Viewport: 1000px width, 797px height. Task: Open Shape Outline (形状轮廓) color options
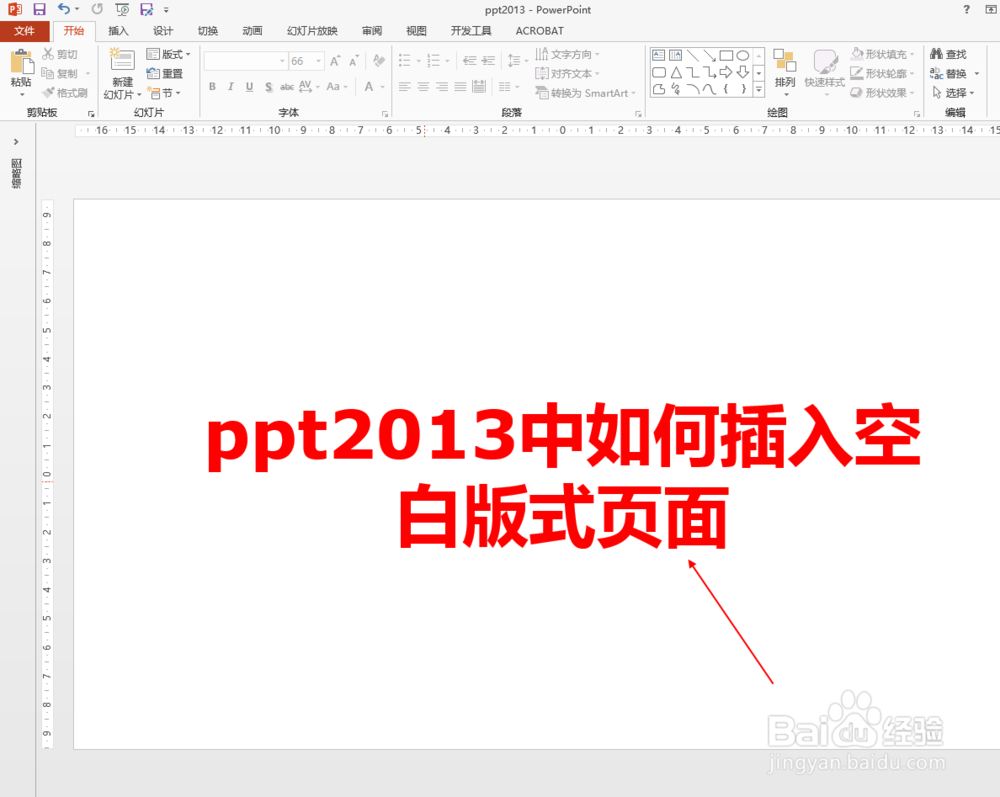click(x=883, y=73)
